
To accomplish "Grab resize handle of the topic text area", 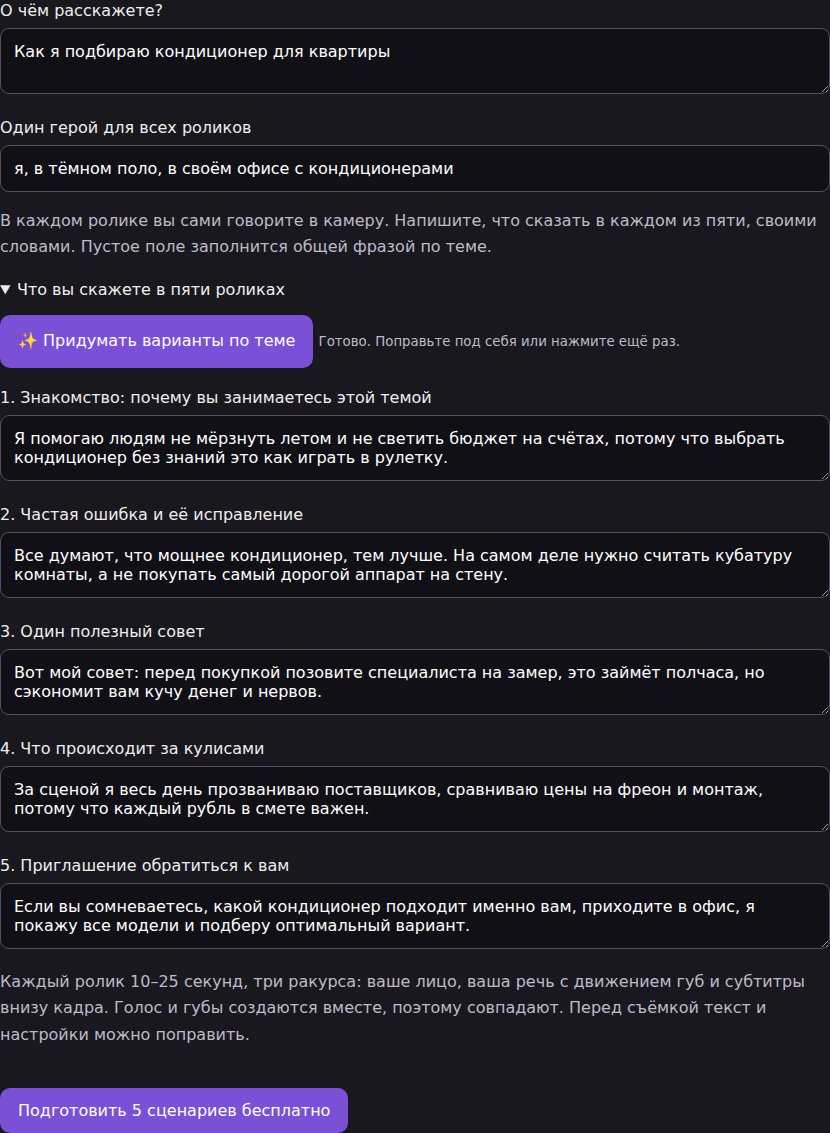I will coord(823,88).
